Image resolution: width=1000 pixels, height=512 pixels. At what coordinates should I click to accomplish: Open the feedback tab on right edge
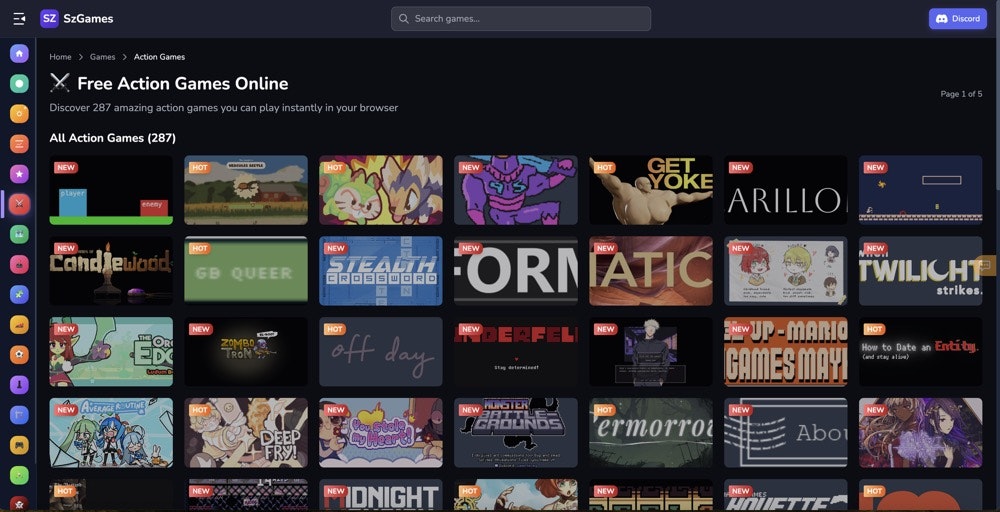point(986,265)
